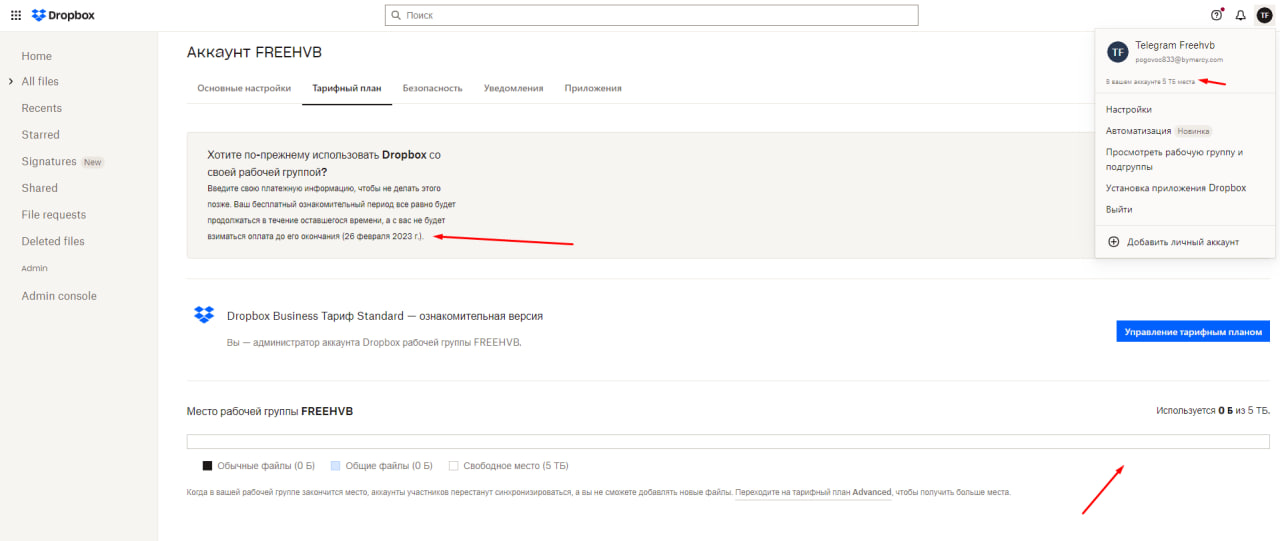
Task: Click the account email address text
Action: tap(1179, 60)
